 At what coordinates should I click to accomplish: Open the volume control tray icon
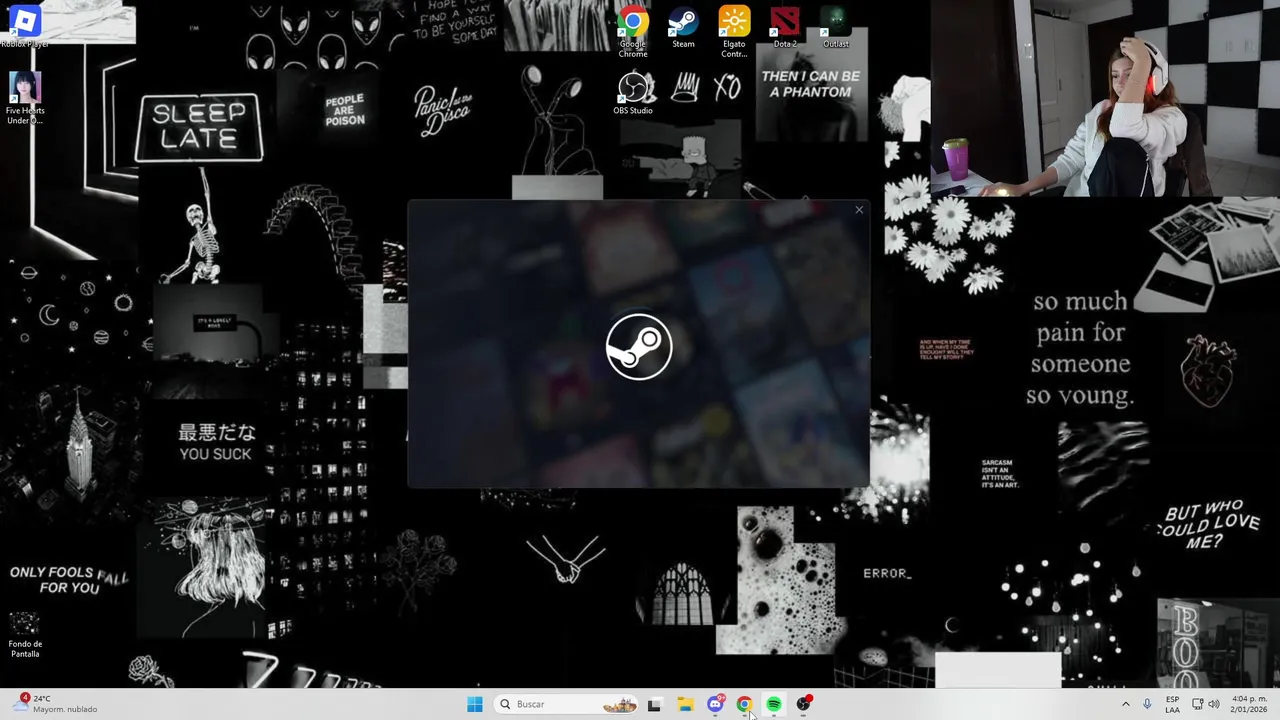(x=1214, y=704)
